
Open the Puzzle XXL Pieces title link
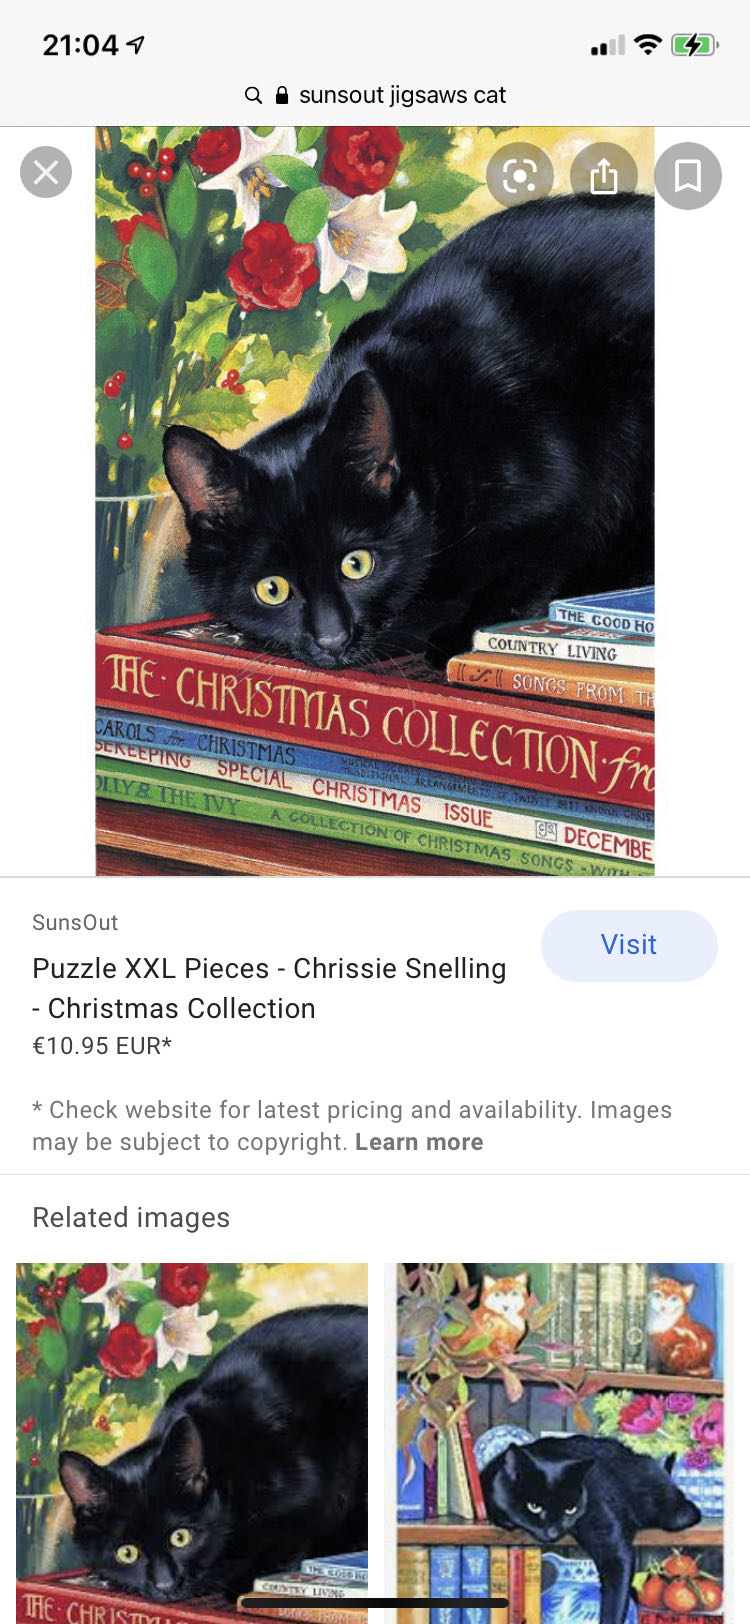269,988
